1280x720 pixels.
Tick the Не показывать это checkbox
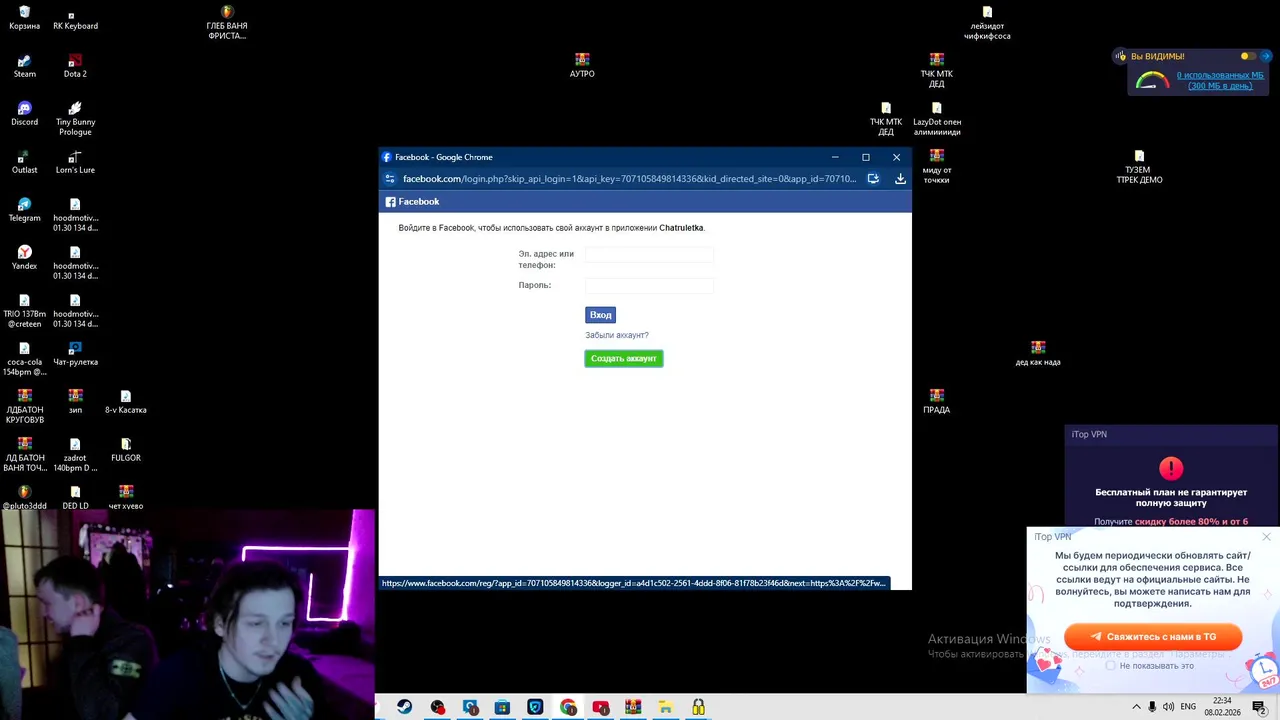coord(1110,665)
